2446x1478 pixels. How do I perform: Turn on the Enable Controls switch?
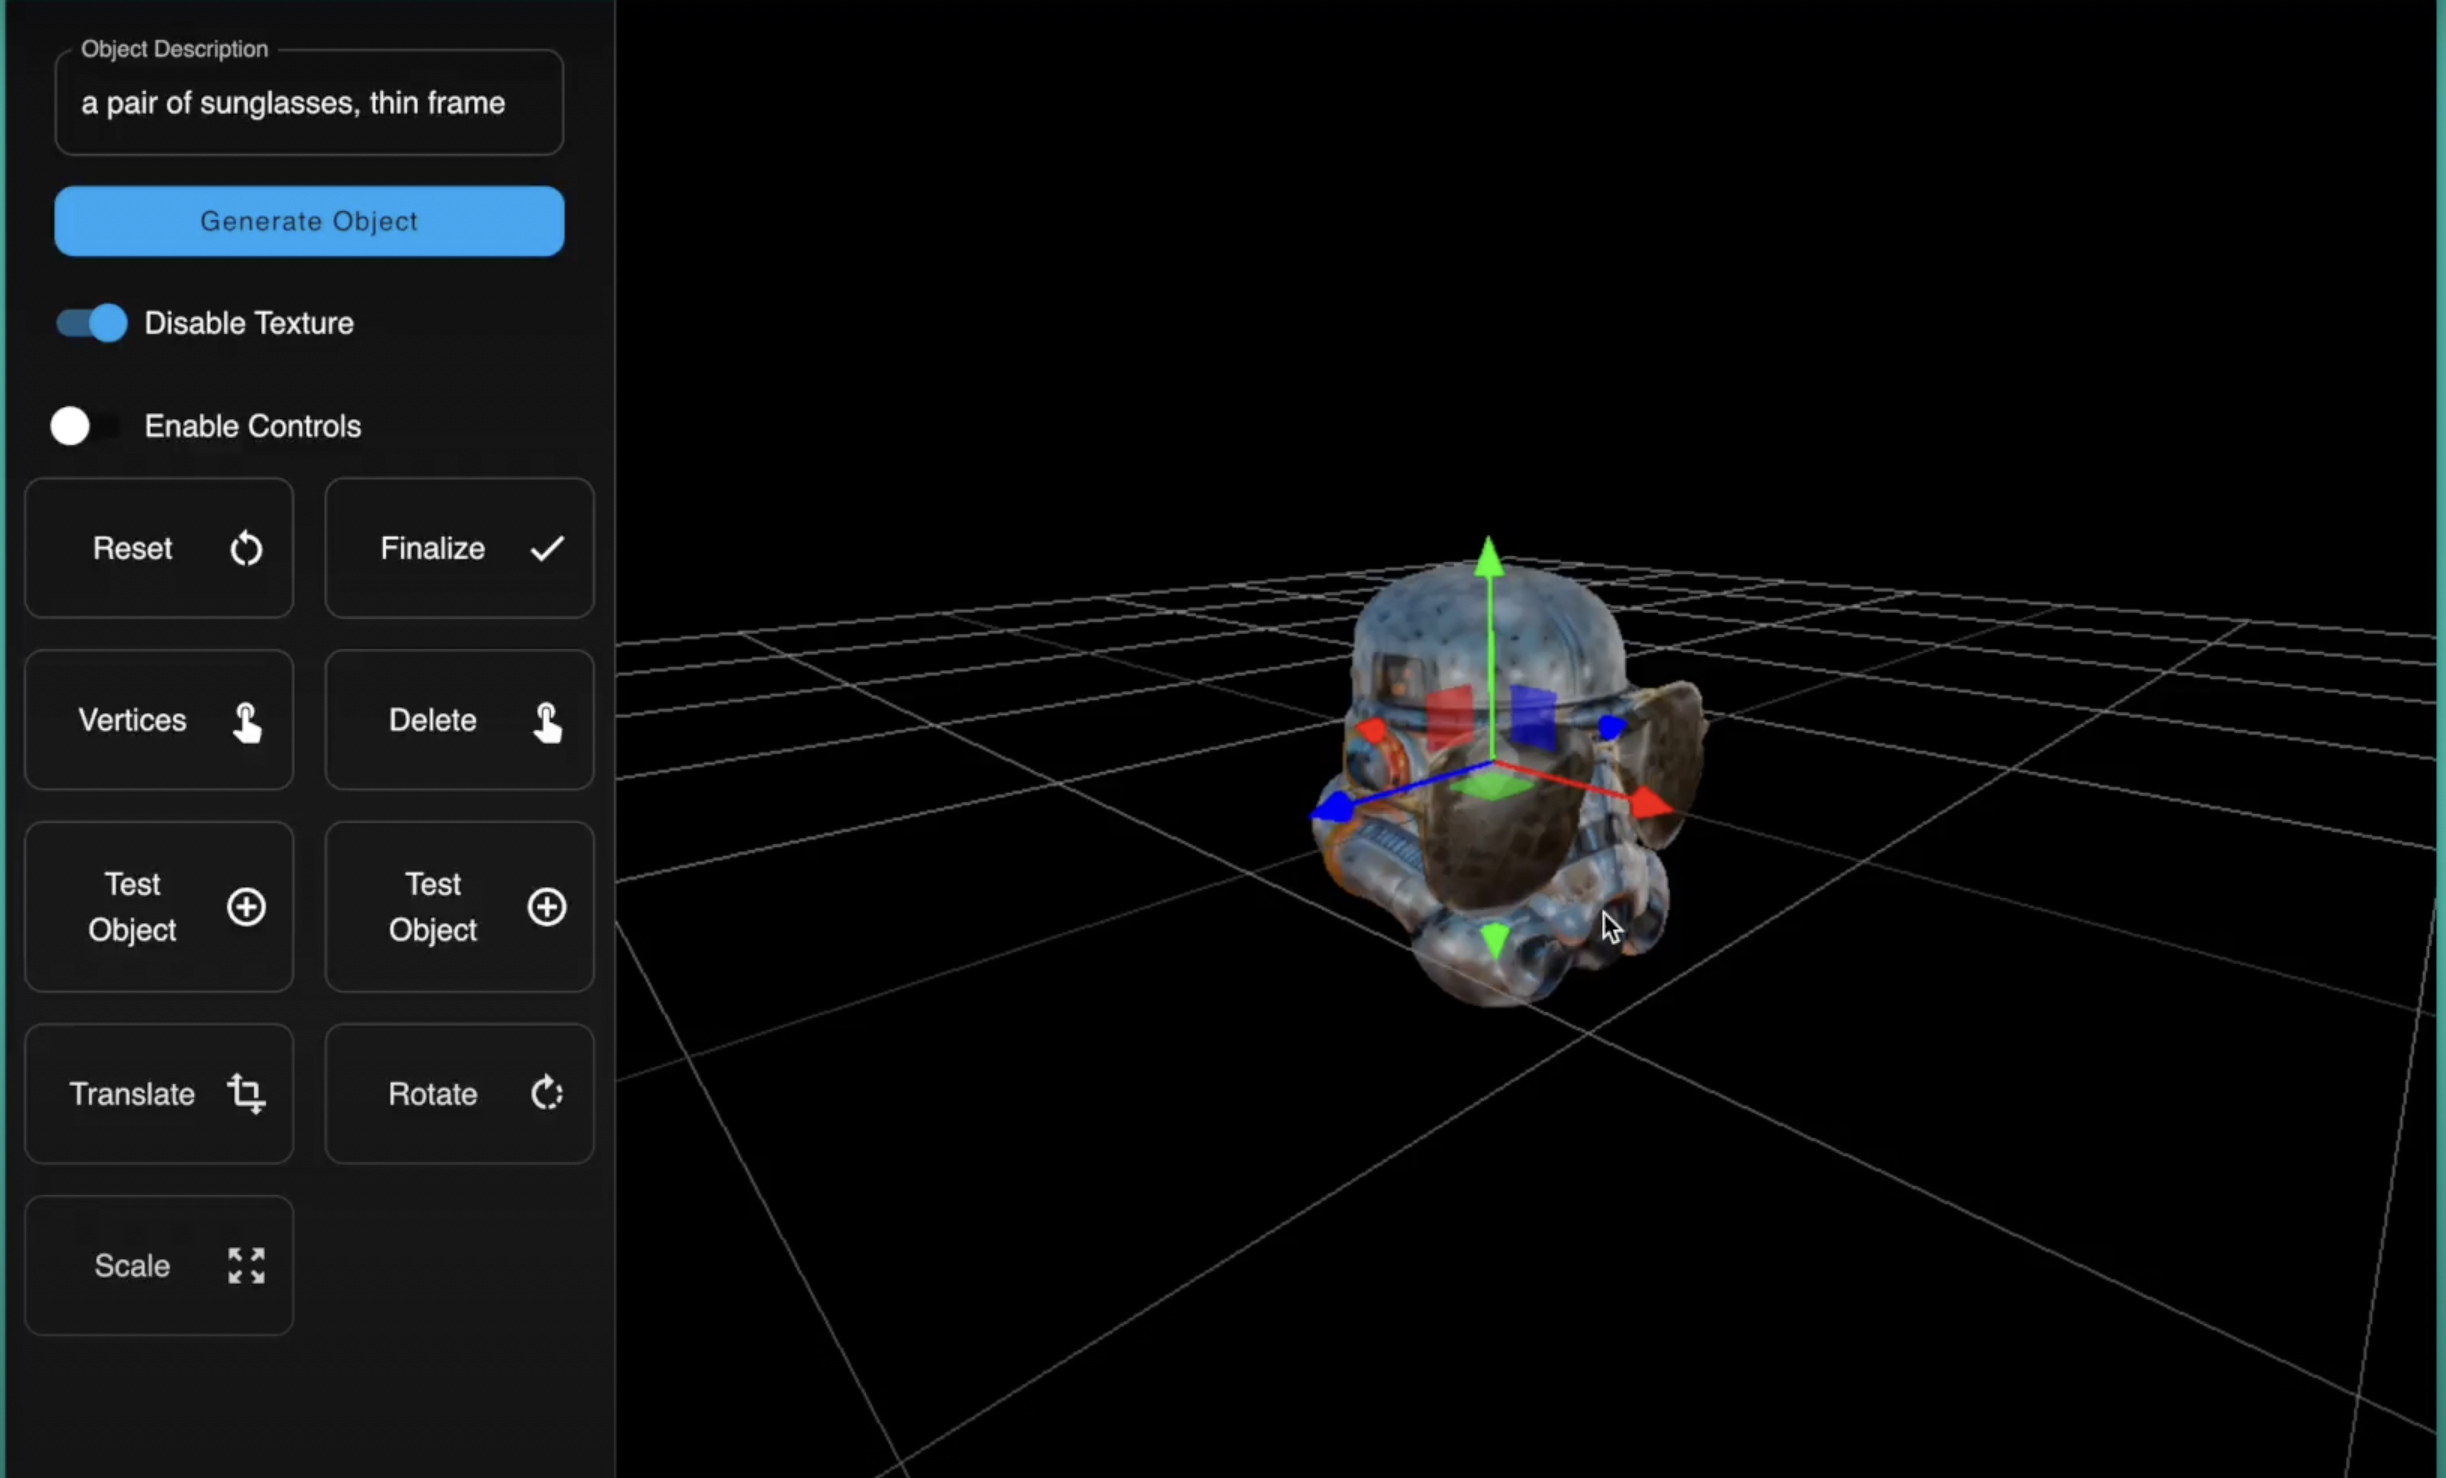pos(84,426)
